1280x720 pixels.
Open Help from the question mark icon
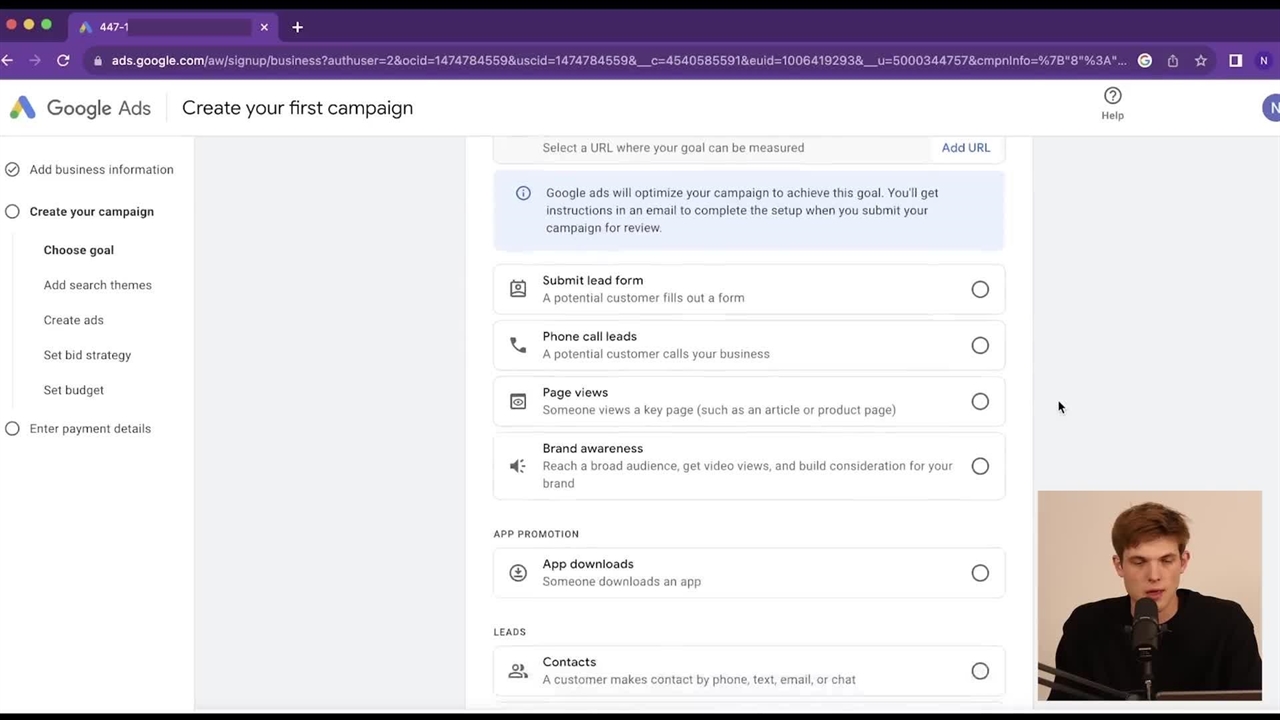click(1112, 97)
